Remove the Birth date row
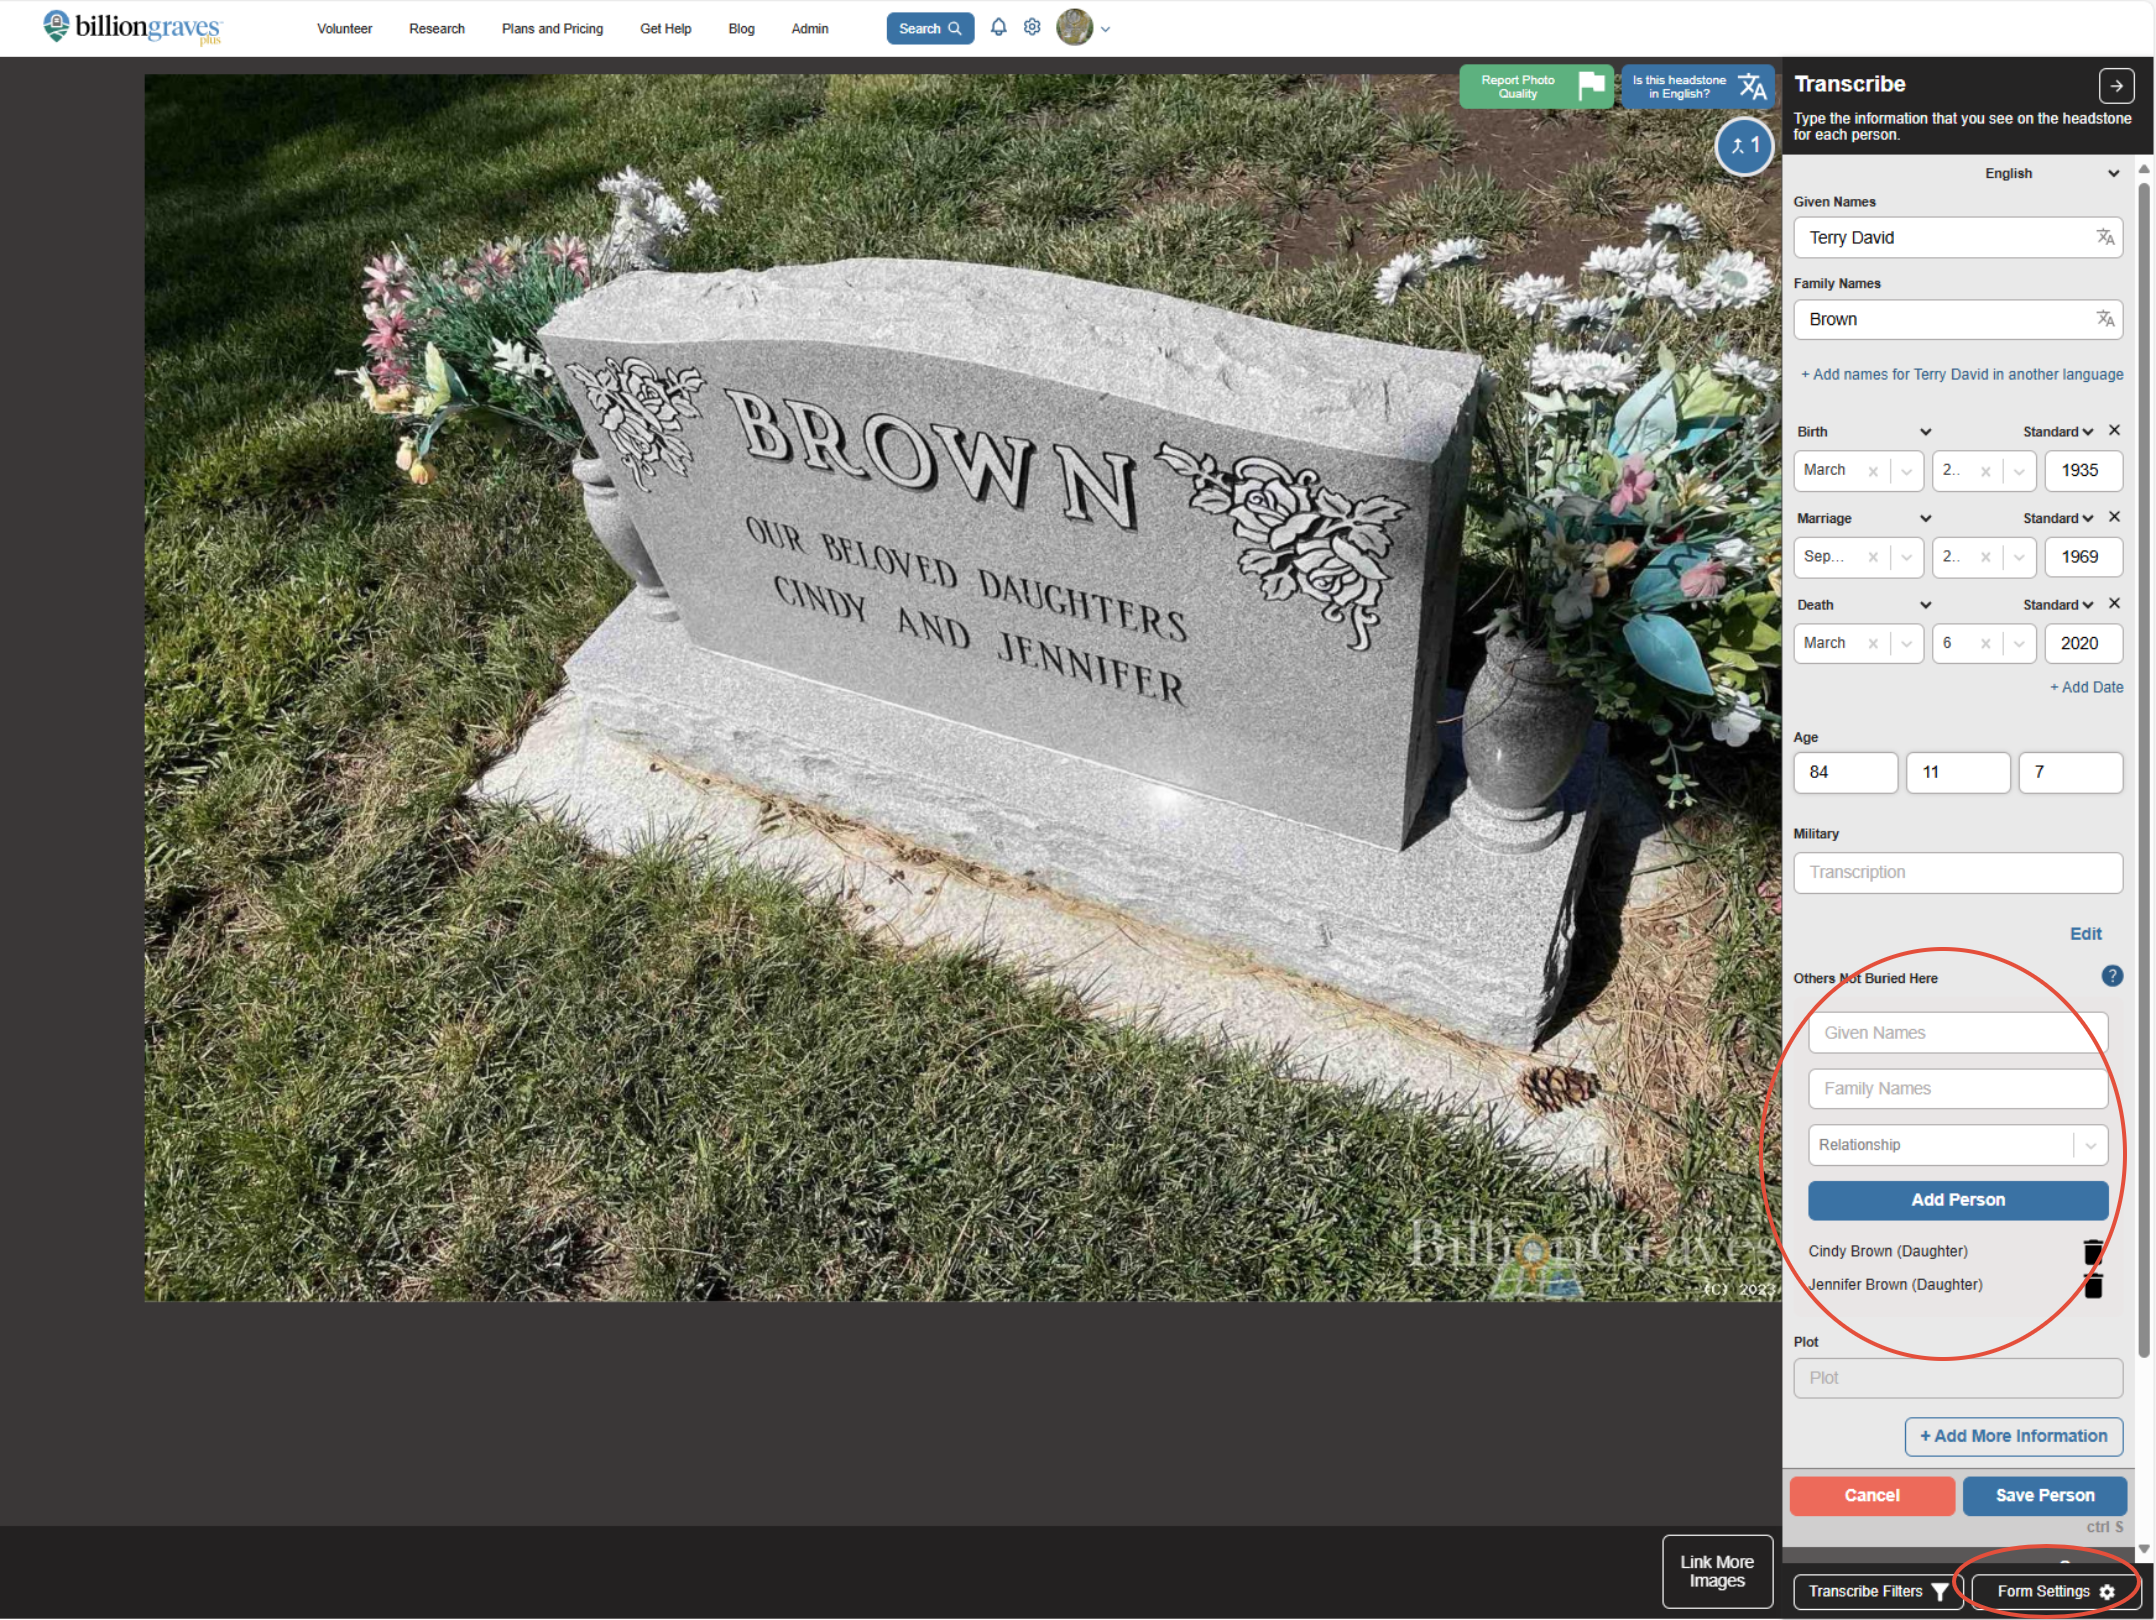The image size is (2156, 1620). [2114, 430]
